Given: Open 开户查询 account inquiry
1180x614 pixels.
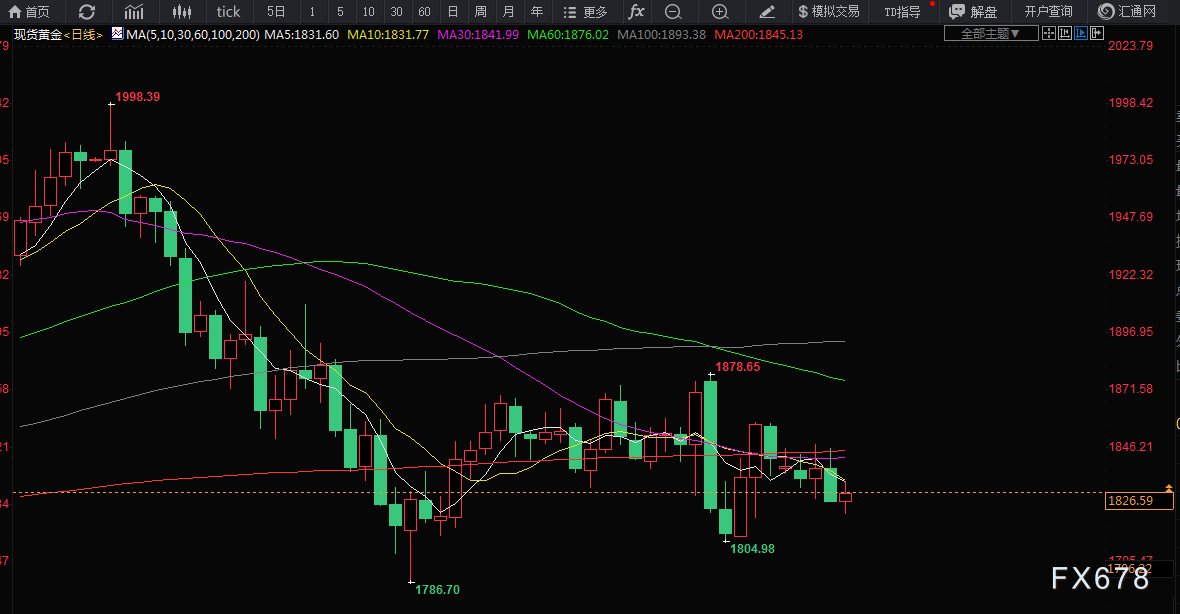Looking at the screenshot, I should coord(1048,11).
